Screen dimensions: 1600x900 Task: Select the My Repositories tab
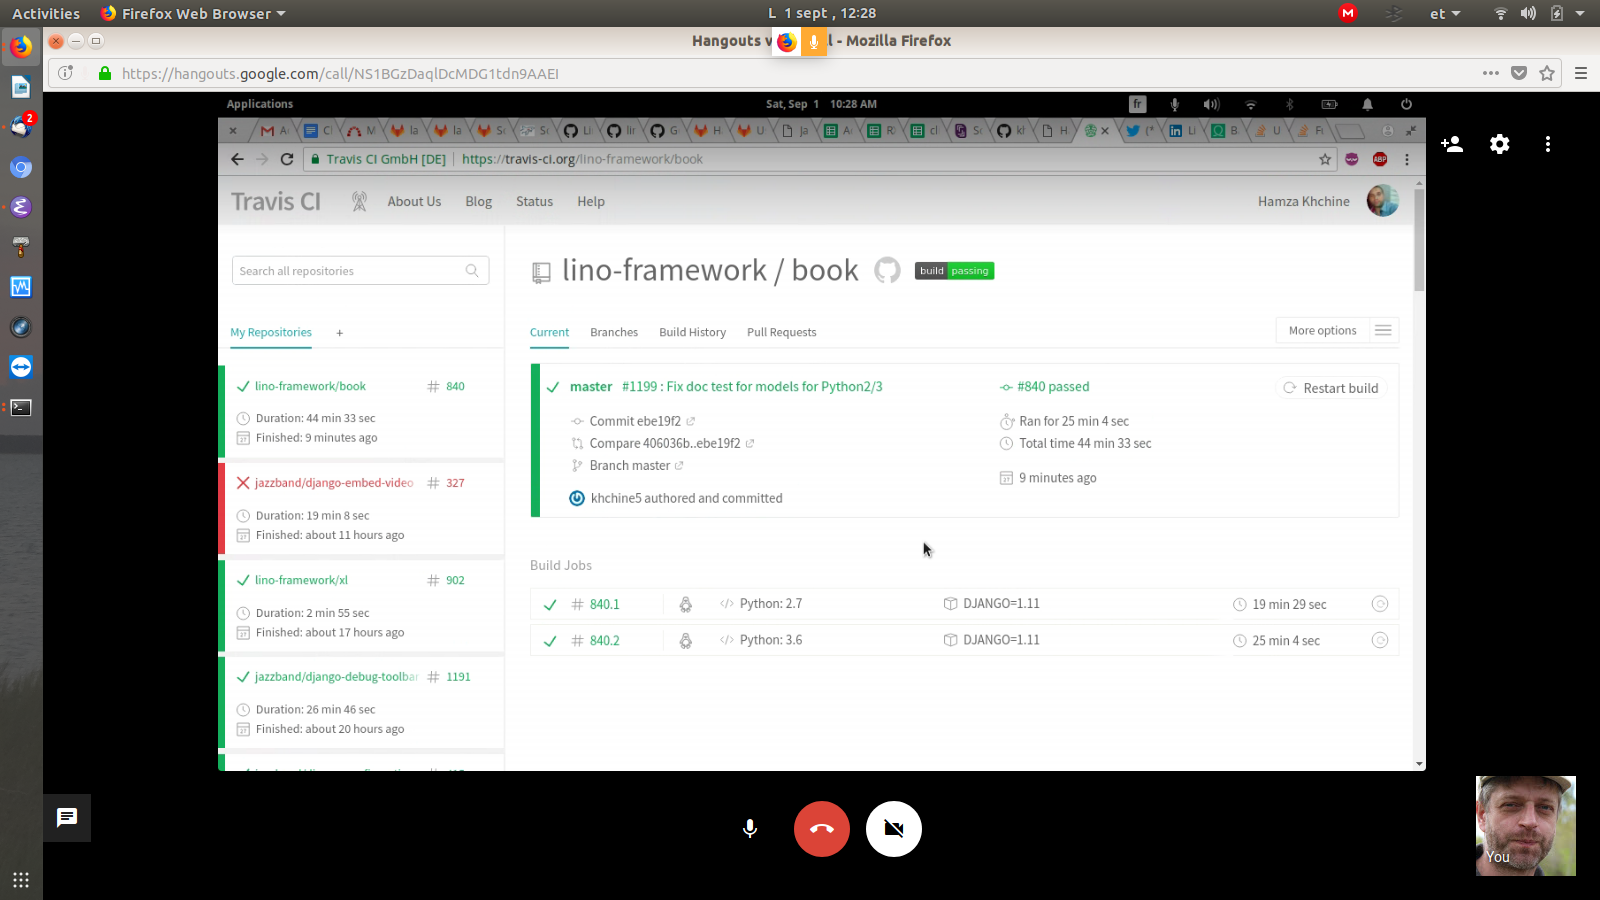click(271, 333)
